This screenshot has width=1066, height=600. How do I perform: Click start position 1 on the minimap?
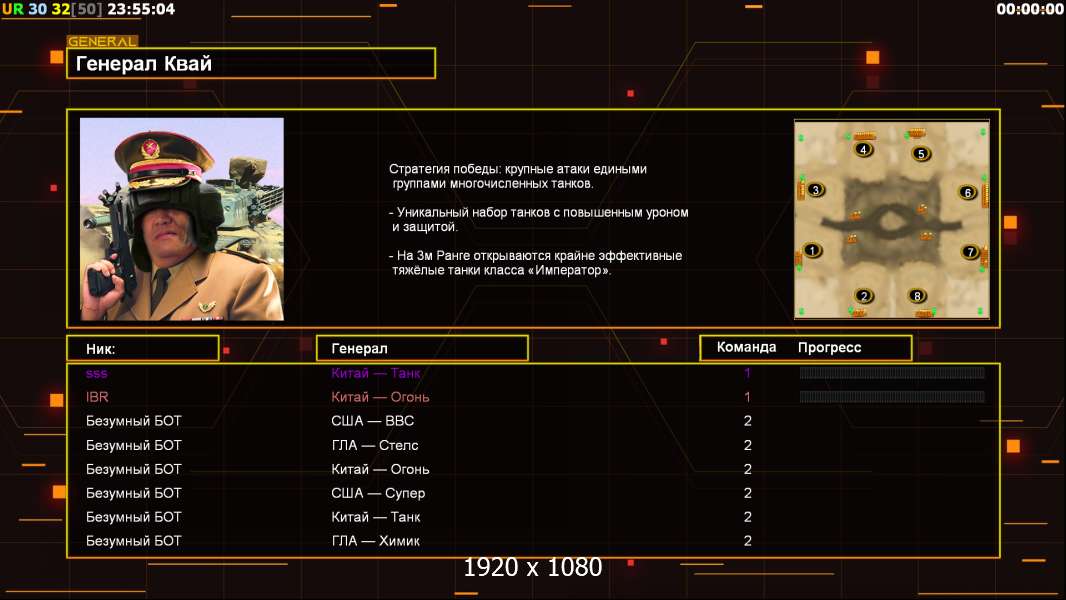[x=812, y=251]
